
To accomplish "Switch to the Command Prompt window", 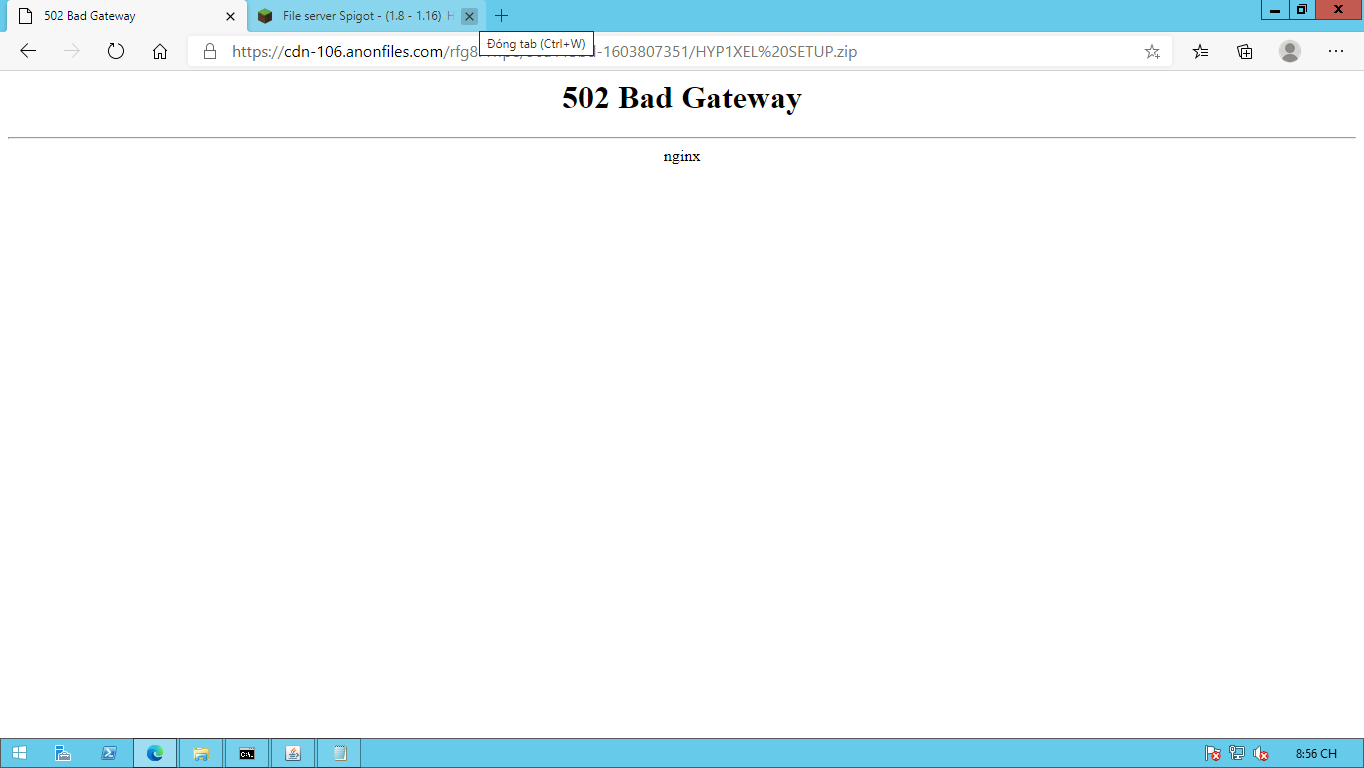I will point(247,753).
